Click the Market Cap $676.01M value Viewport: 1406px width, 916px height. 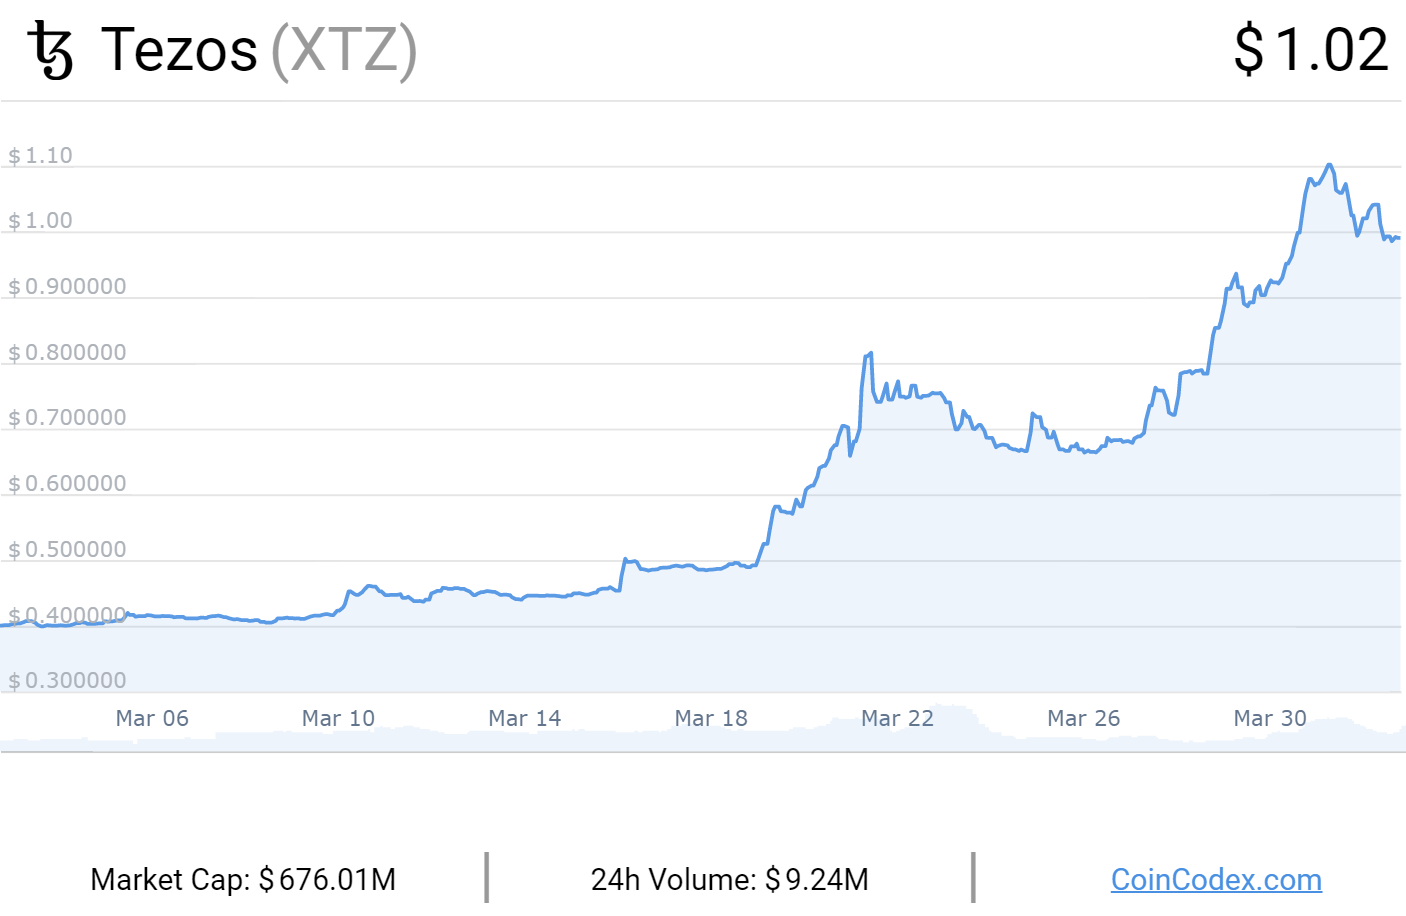[243, 880]
